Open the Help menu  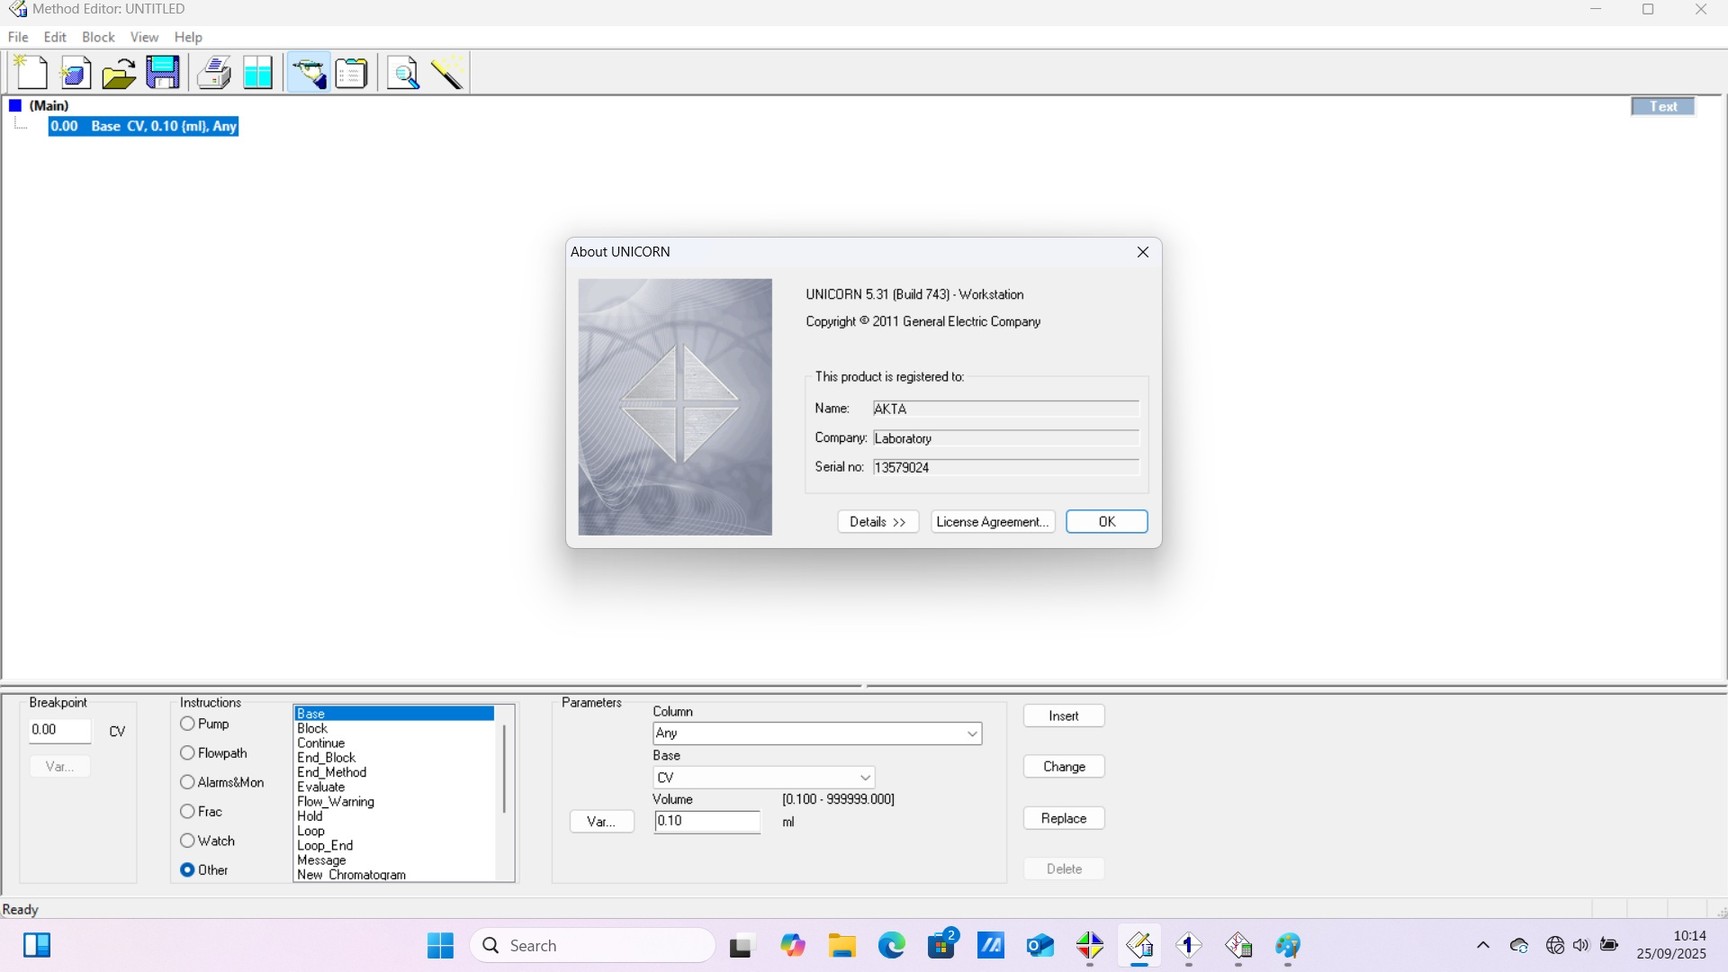tap(188, 37)
